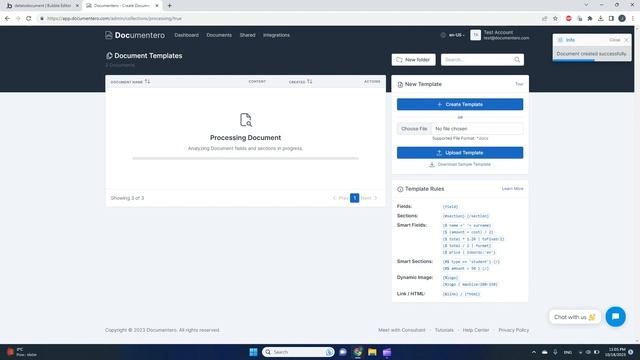Reload the current page
Screen dimensions: 640x360
click(29, 18)
